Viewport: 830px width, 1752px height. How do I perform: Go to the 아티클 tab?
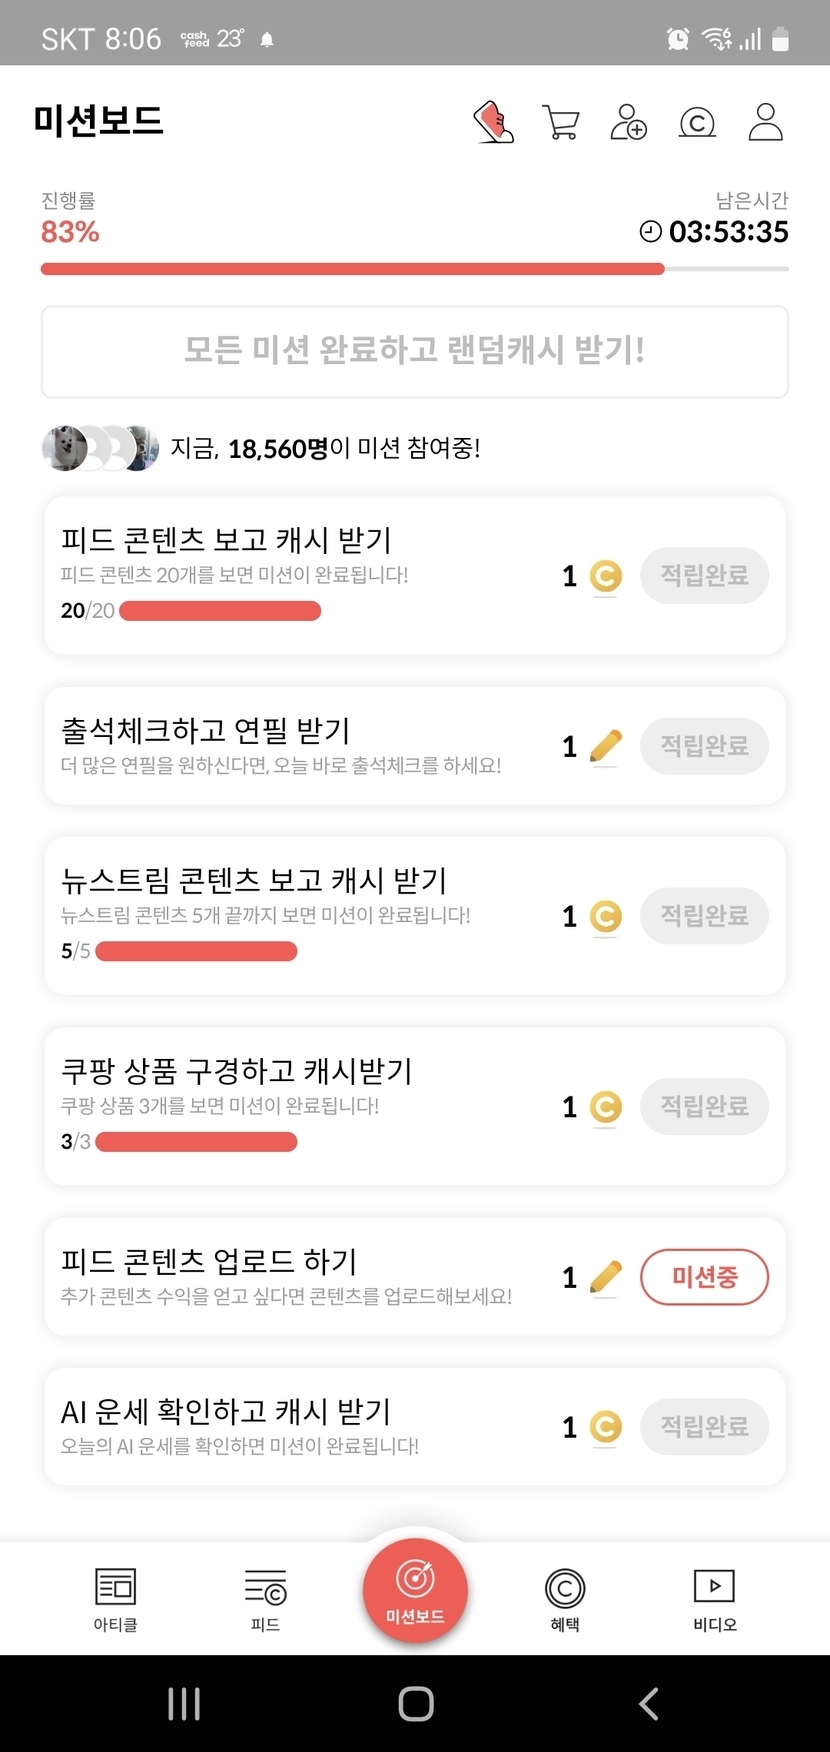click(x=115, y=1598)
